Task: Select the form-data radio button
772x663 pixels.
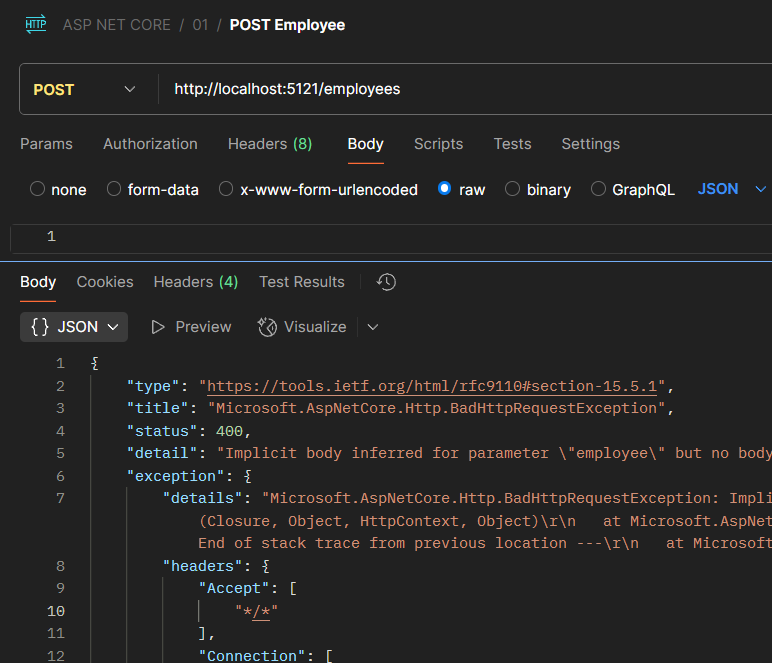Action: 114,189
